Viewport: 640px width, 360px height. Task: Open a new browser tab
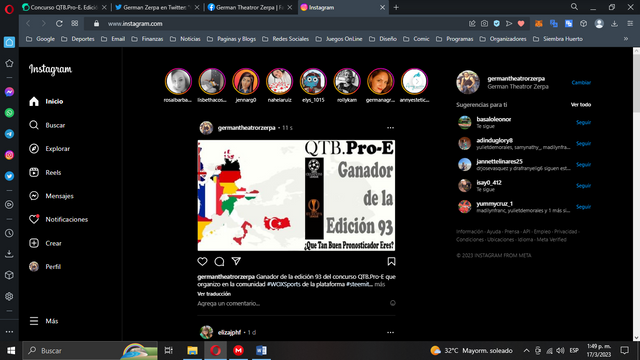[x=396, y=7]
